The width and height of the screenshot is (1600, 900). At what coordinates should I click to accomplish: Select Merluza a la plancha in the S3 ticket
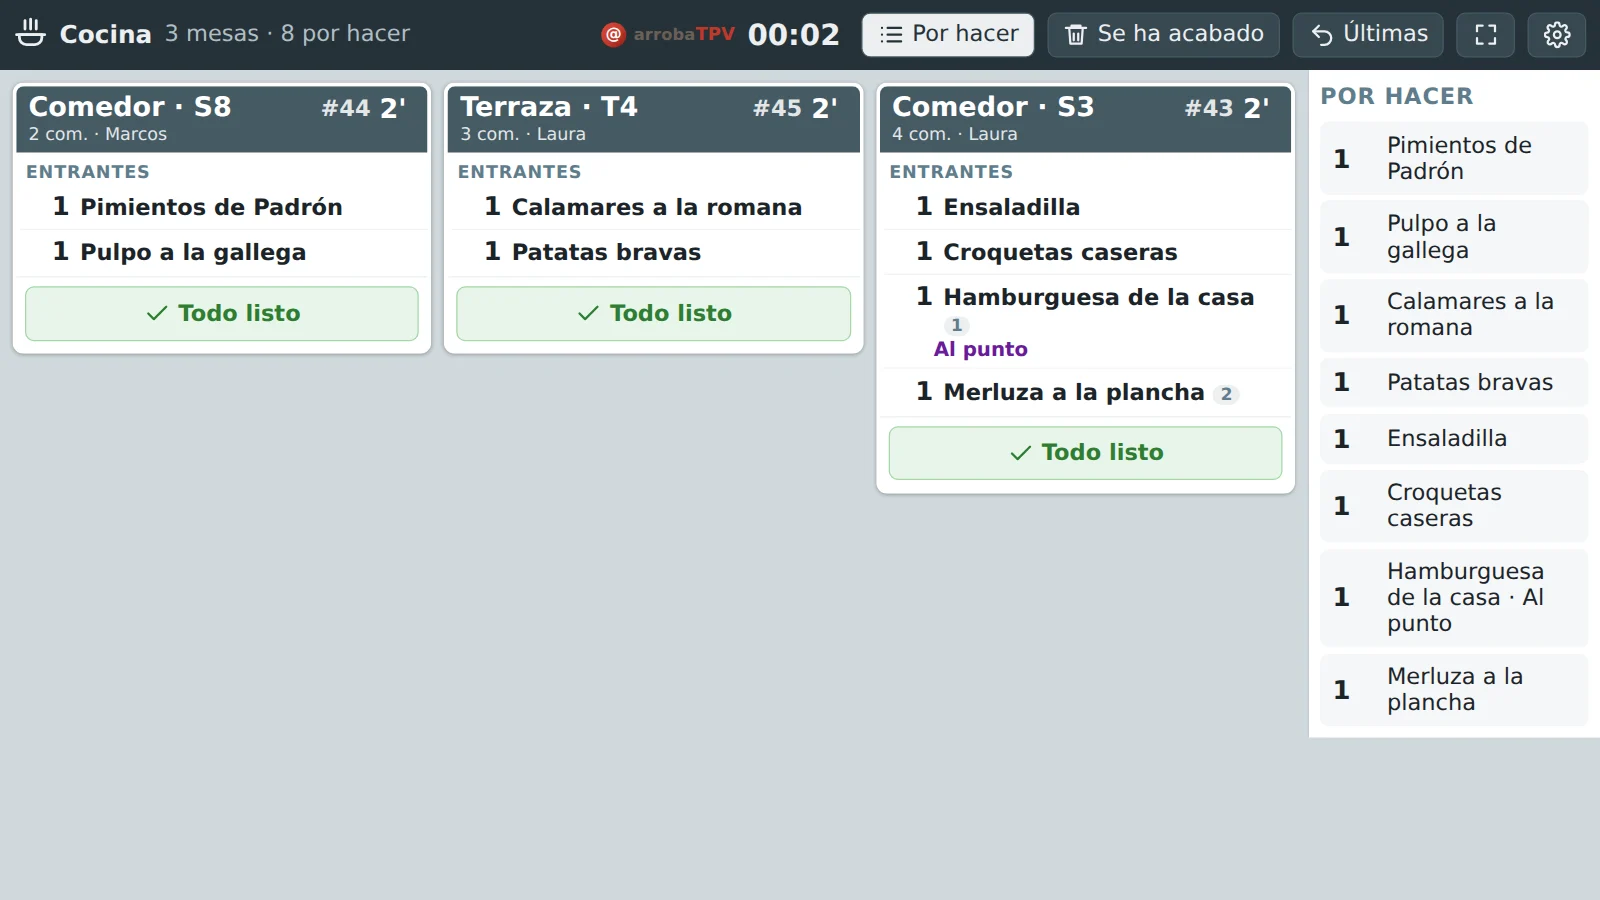pos(1086,392)
